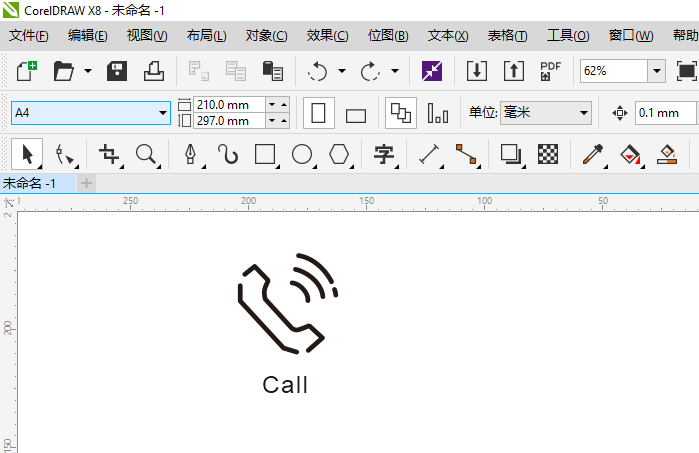This screenshot has height=453, width=699.
Task: Cut the selection to clipboard
Action: 199,71
